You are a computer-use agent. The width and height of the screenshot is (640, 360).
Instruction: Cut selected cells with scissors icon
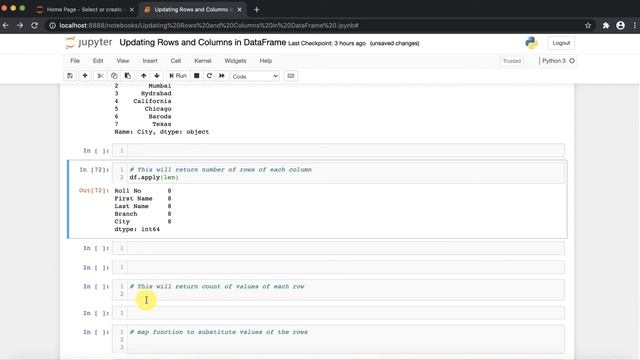(100, 76)
